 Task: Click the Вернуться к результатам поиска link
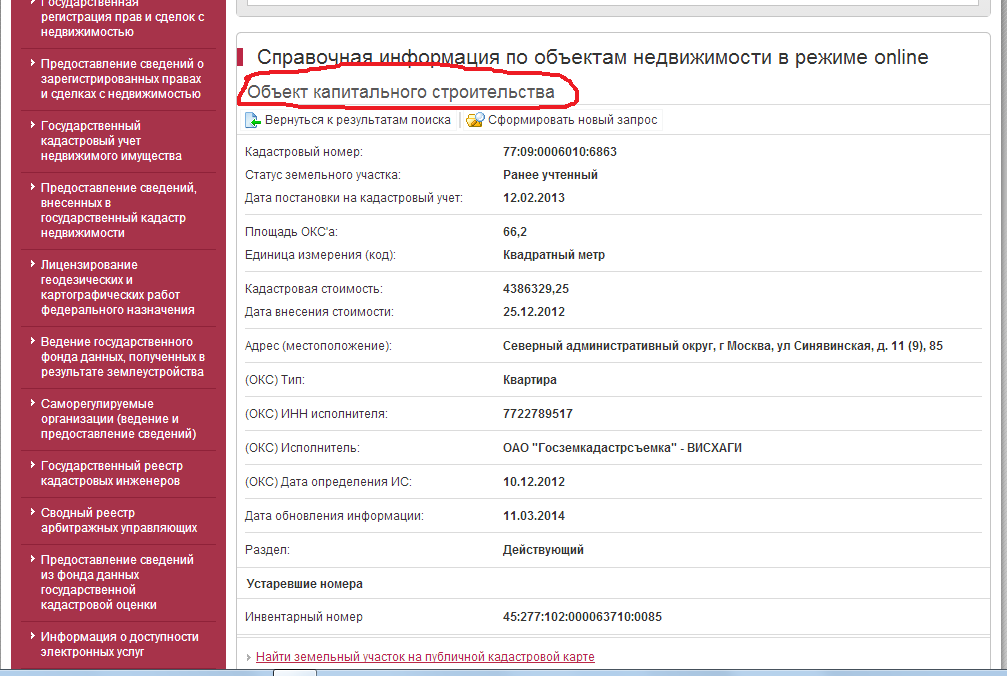[357, 121]
